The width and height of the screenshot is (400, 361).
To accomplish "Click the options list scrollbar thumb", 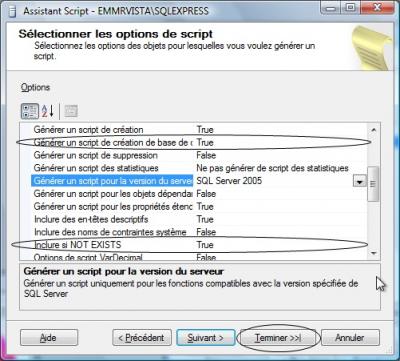I will tap(373, 184).
